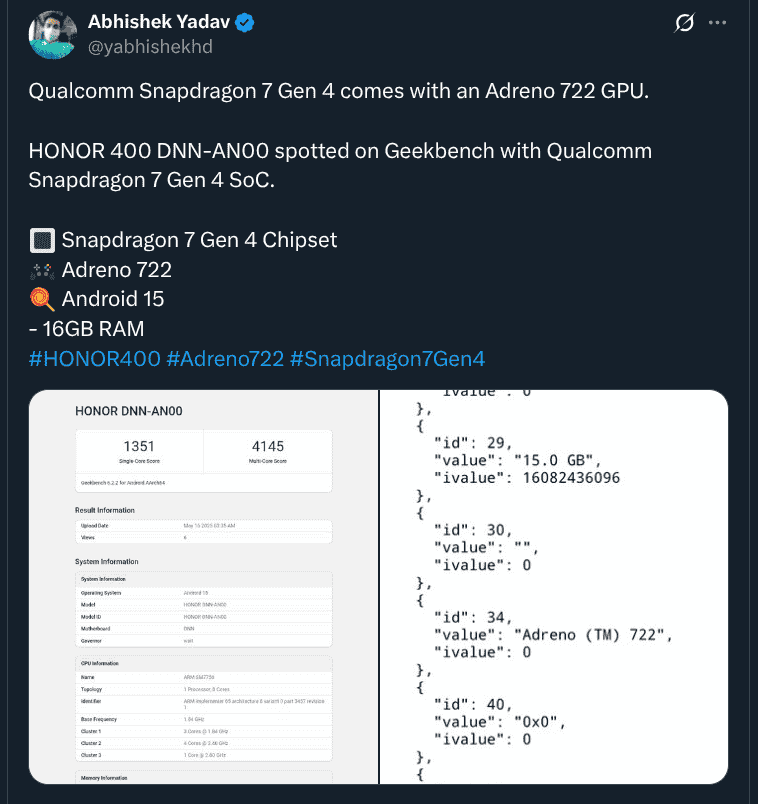Open the #Adreno722 hashtag
The width and height of the screenshot is (758, 804).
223,358
